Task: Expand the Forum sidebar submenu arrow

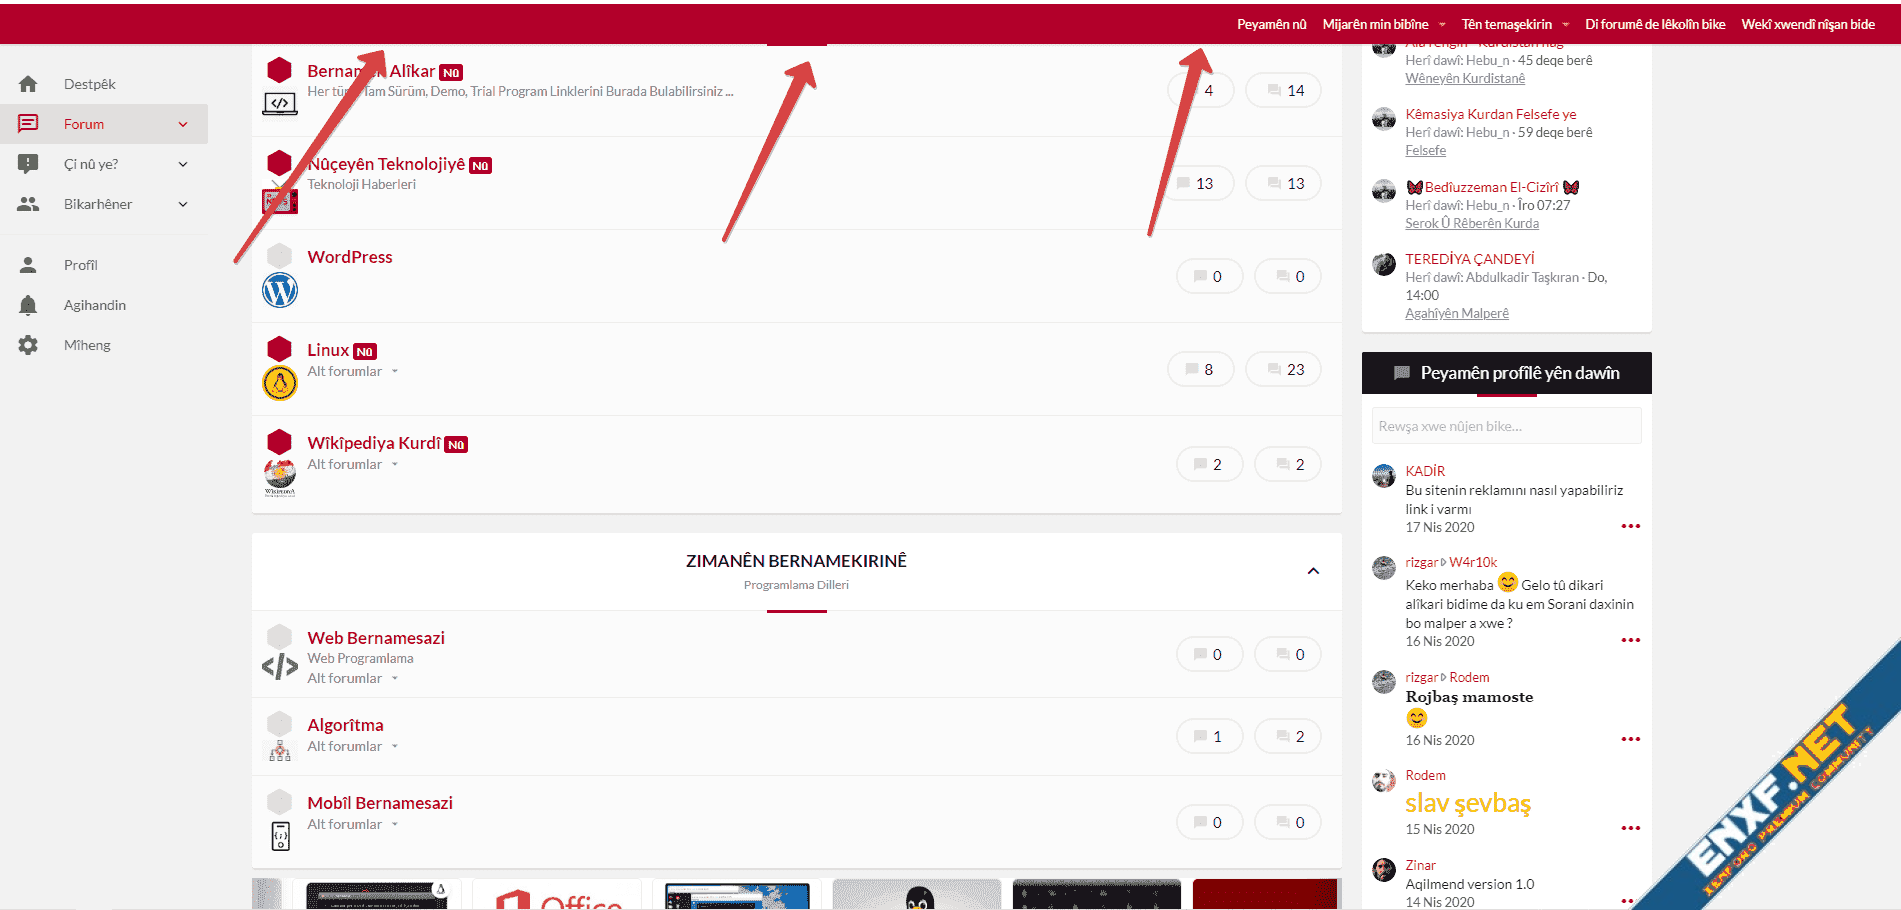Action: coord(183,124)
